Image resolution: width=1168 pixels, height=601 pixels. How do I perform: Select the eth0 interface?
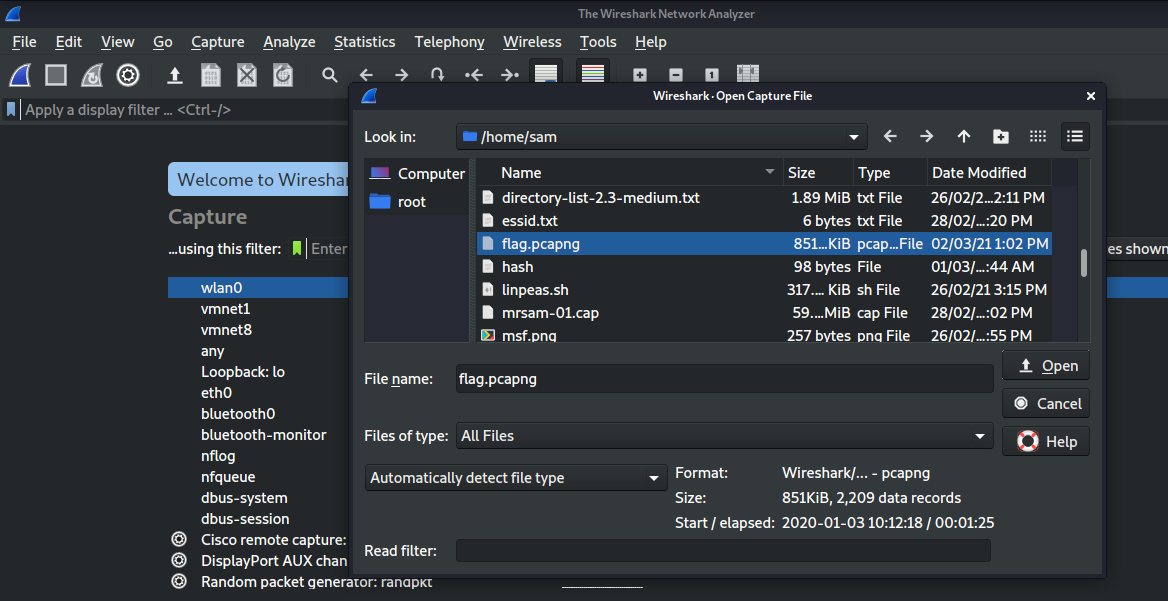(216, 392)
